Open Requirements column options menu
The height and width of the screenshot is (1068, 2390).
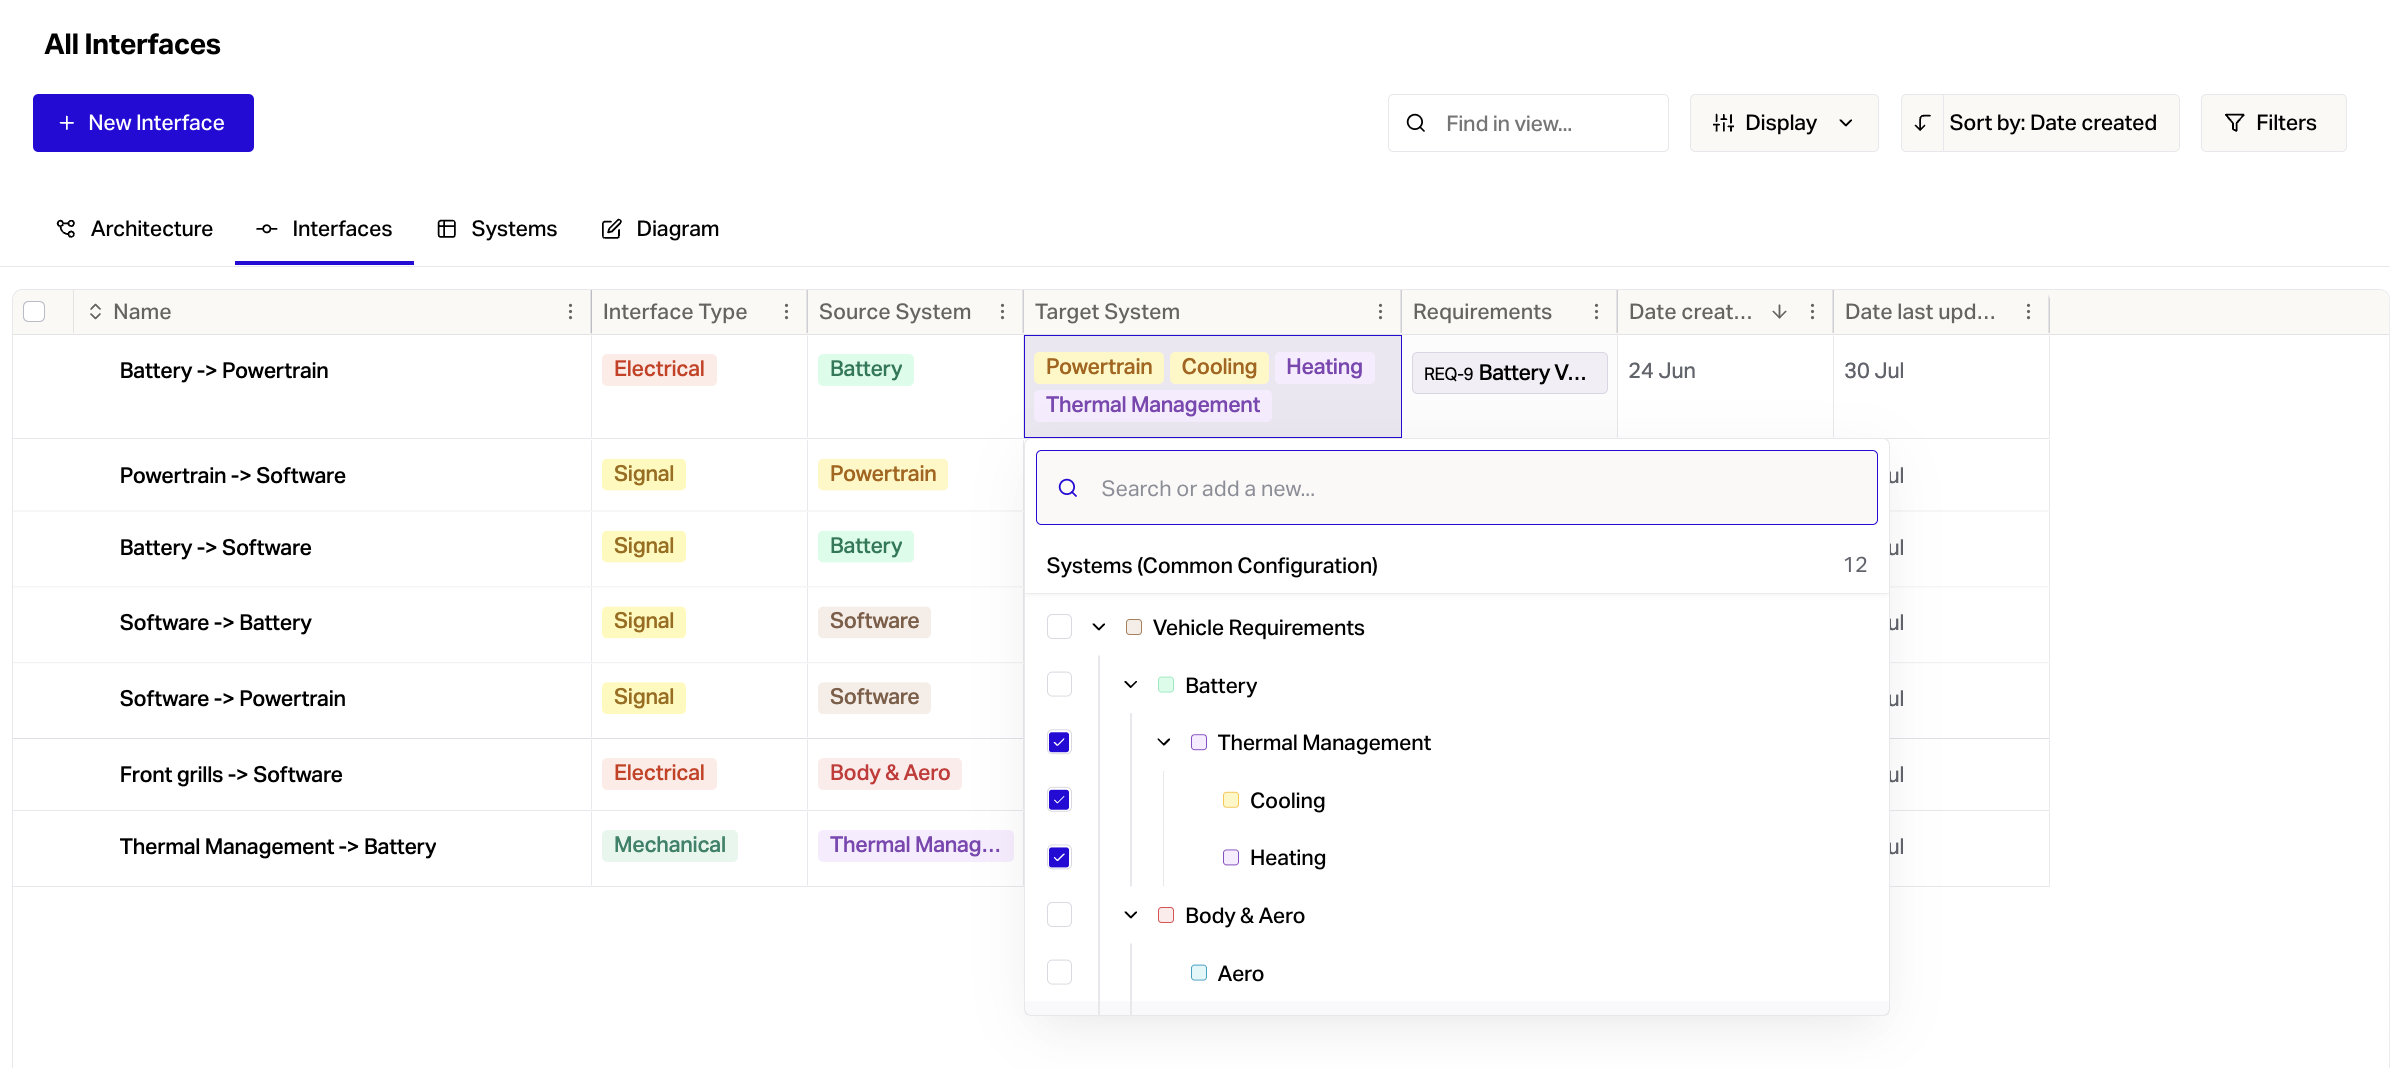click(1596, 312)
